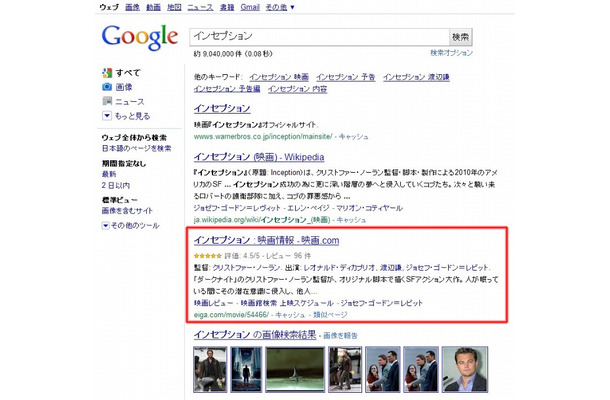Click related keyword インセプション 渡辺謙
Screen dimensions: 610x400
pos(412,77)
